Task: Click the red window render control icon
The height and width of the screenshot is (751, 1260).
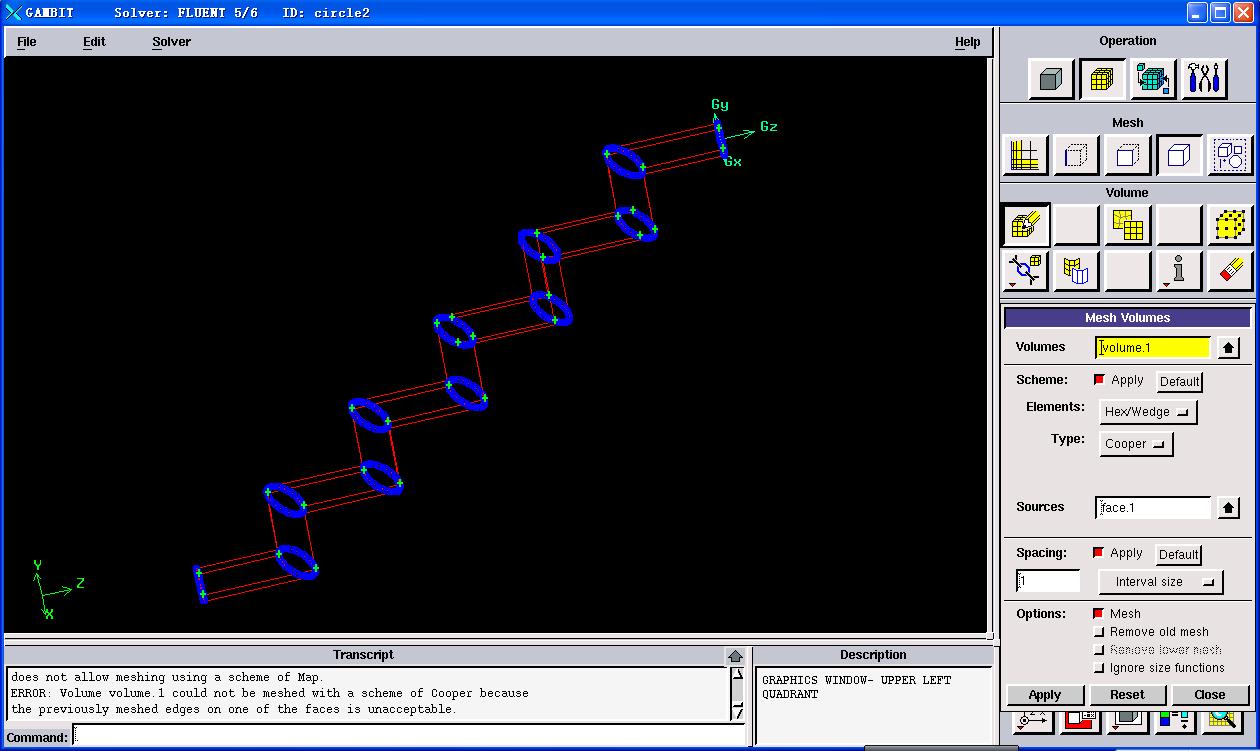Action: point(1080,720)
